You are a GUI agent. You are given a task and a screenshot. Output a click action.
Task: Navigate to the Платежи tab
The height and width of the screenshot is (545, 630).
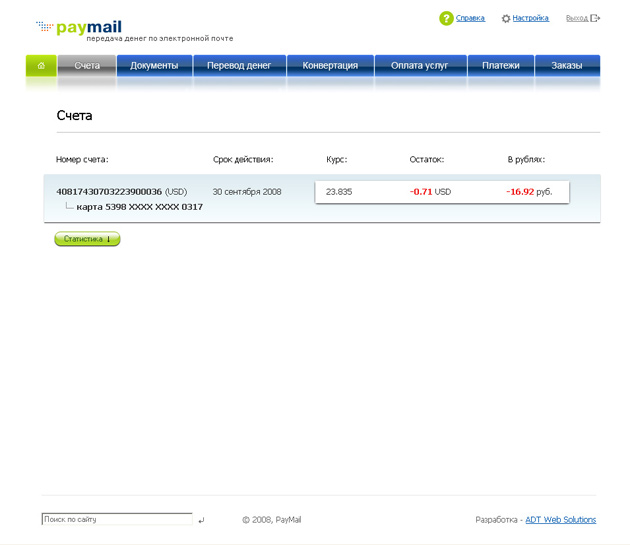[x=500, y=66]
